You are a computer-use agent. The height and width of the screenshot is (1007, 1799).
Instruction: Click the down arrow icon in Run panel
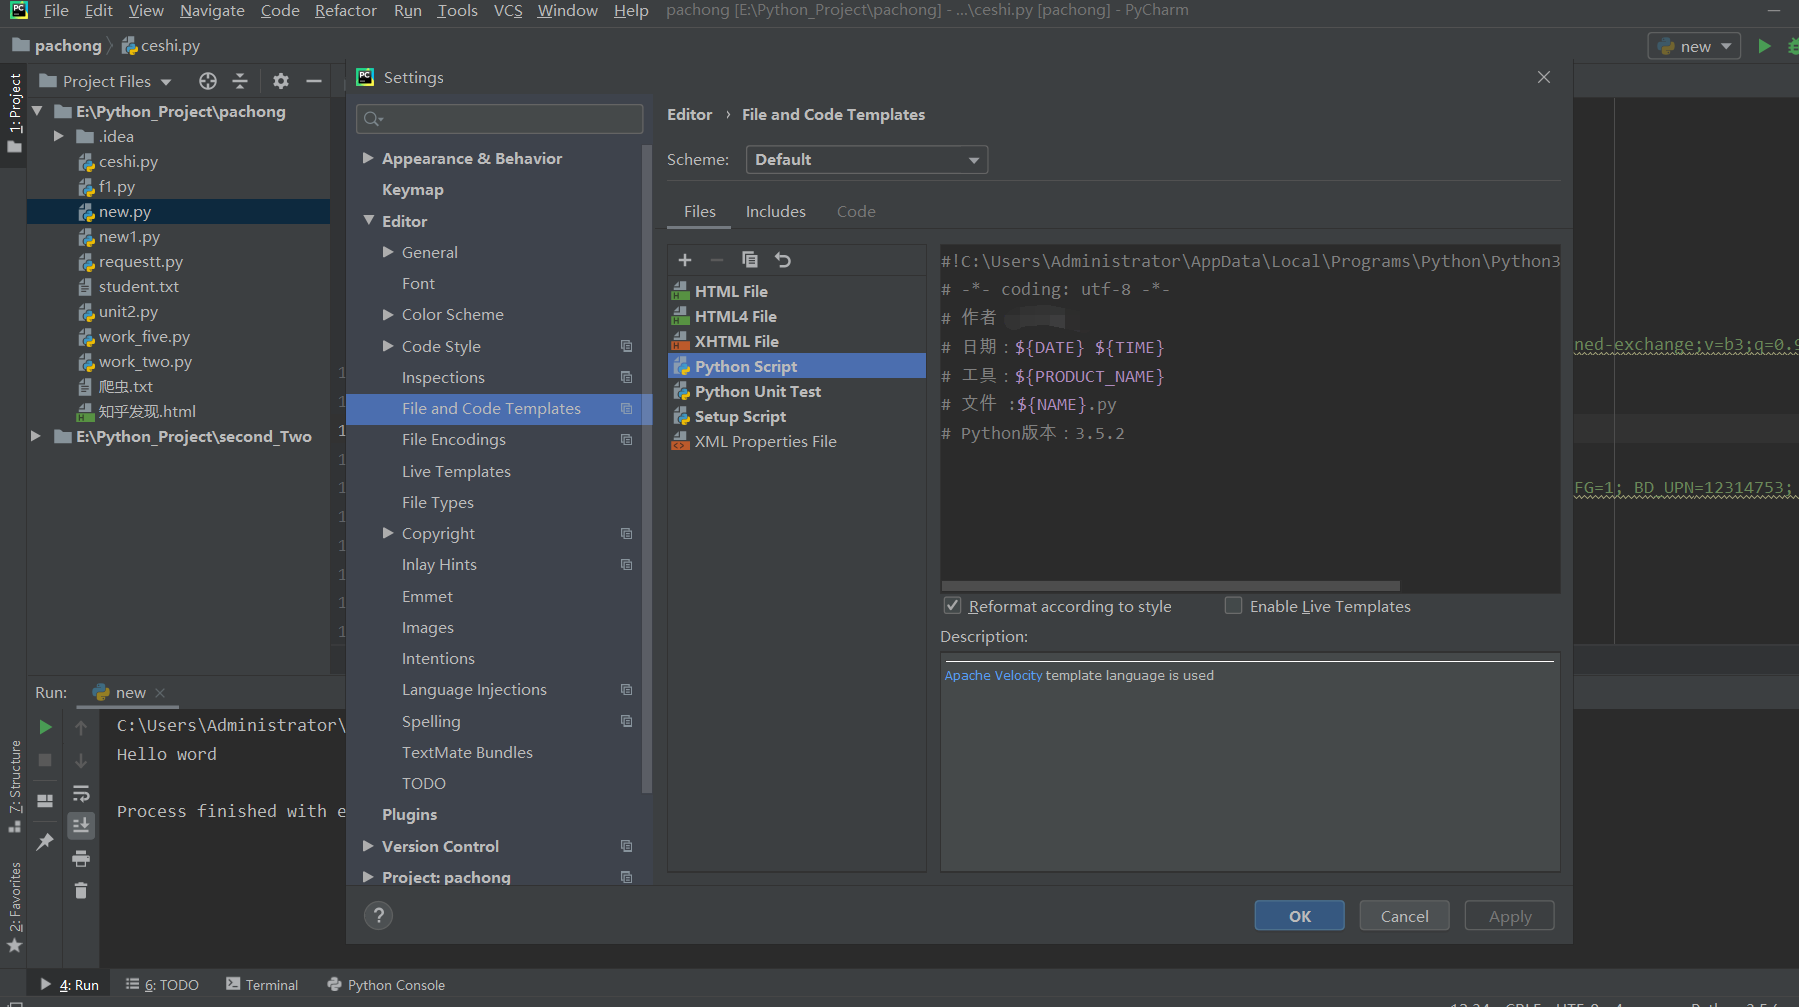tap(81, 761)
